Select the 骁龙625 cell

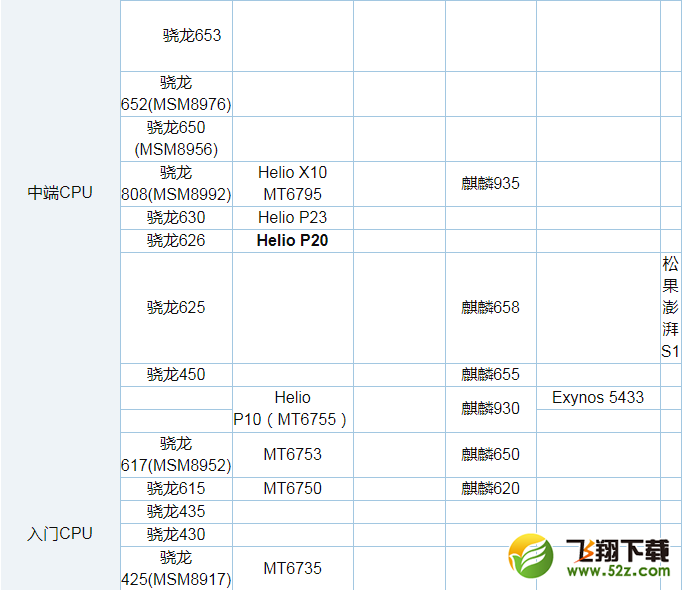pos(176,307)
